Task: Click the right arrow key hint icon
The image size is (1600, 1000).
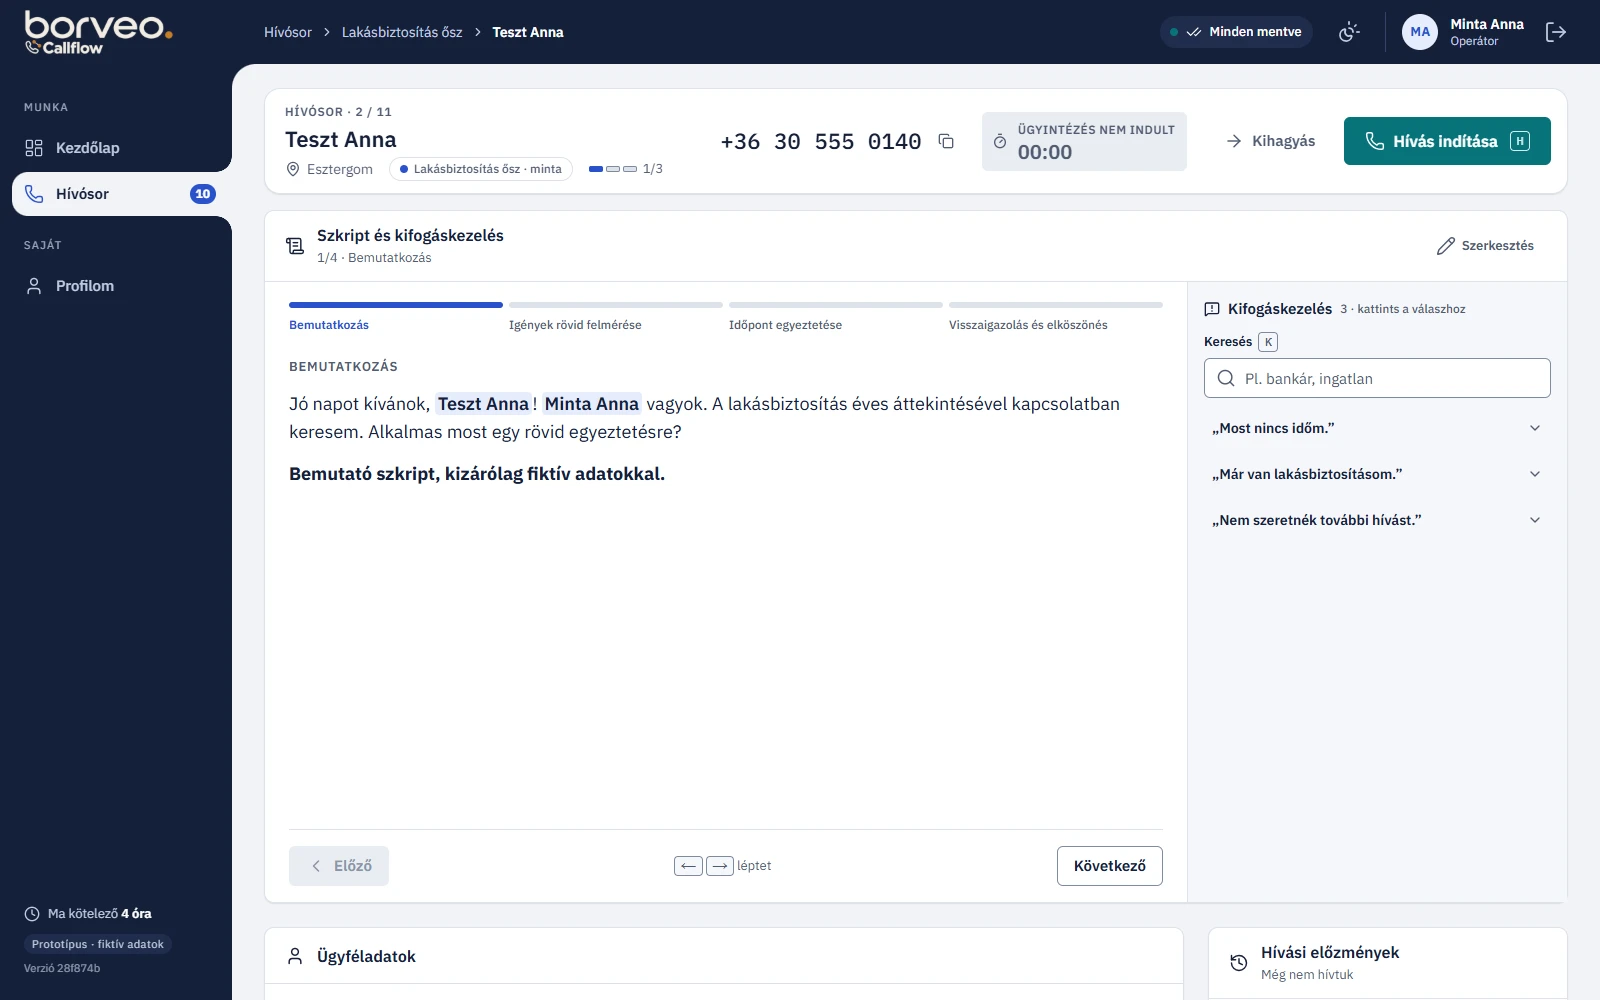Action: pos(720,866)
